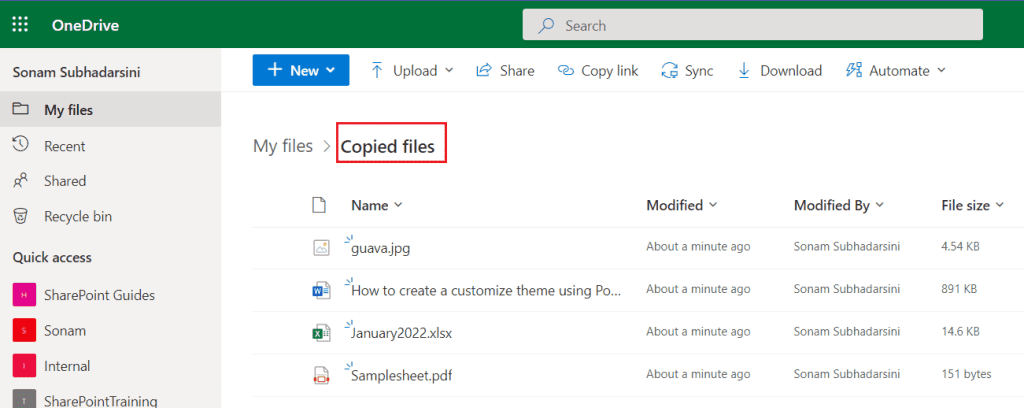Click the 891 KB file size cell
The height and width of the screenshot is (408, 1024).
pyautogui.click(x=959, y=289)
